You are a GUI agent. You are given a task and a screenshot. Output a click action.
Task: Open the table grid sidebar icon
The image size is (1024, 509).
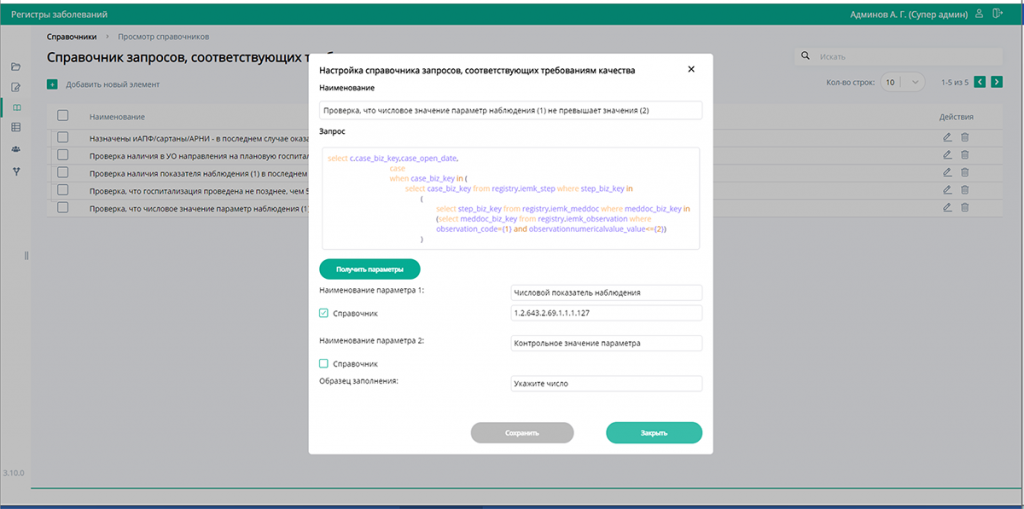point(16,127)
